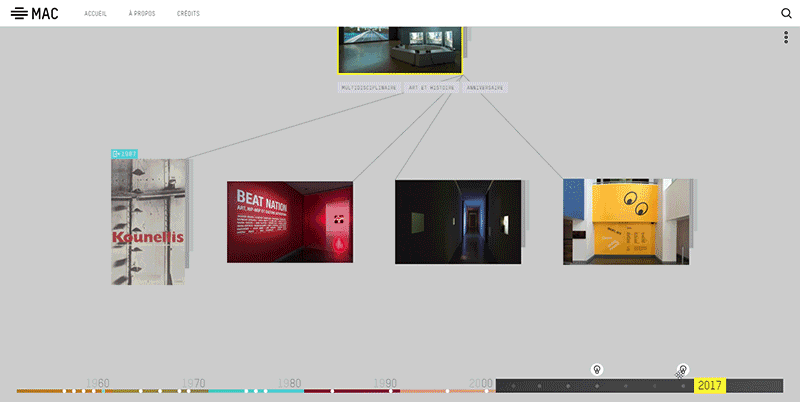Open the Crédits page
800x402 pixels.
[188, 14]
